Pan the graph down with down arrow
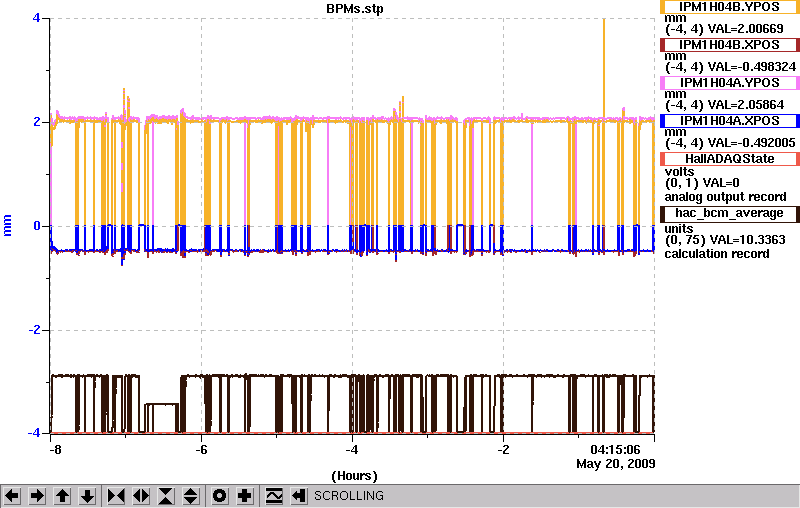 point(87,496)
